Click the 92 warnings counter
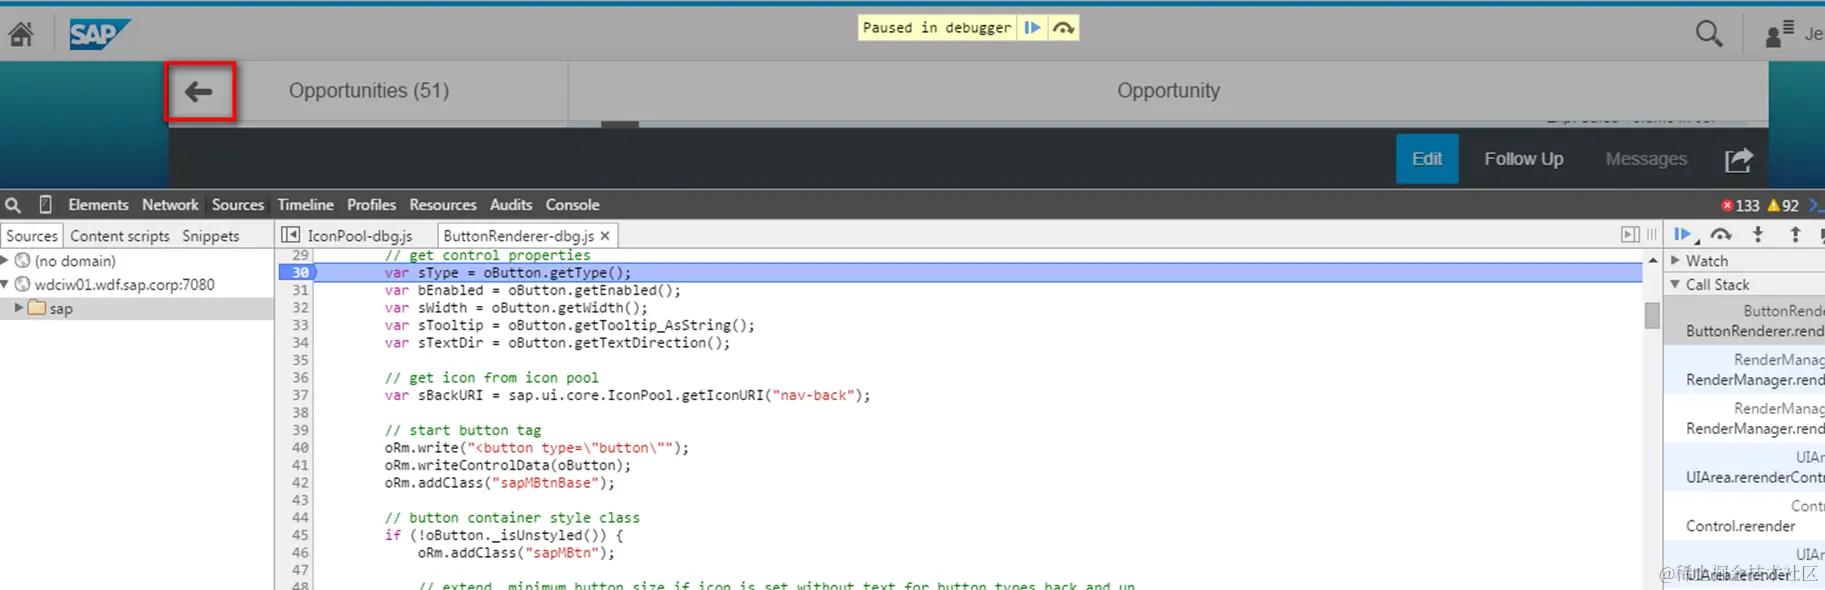Viewport: 1825px width, 590px height. [1783, 205]
